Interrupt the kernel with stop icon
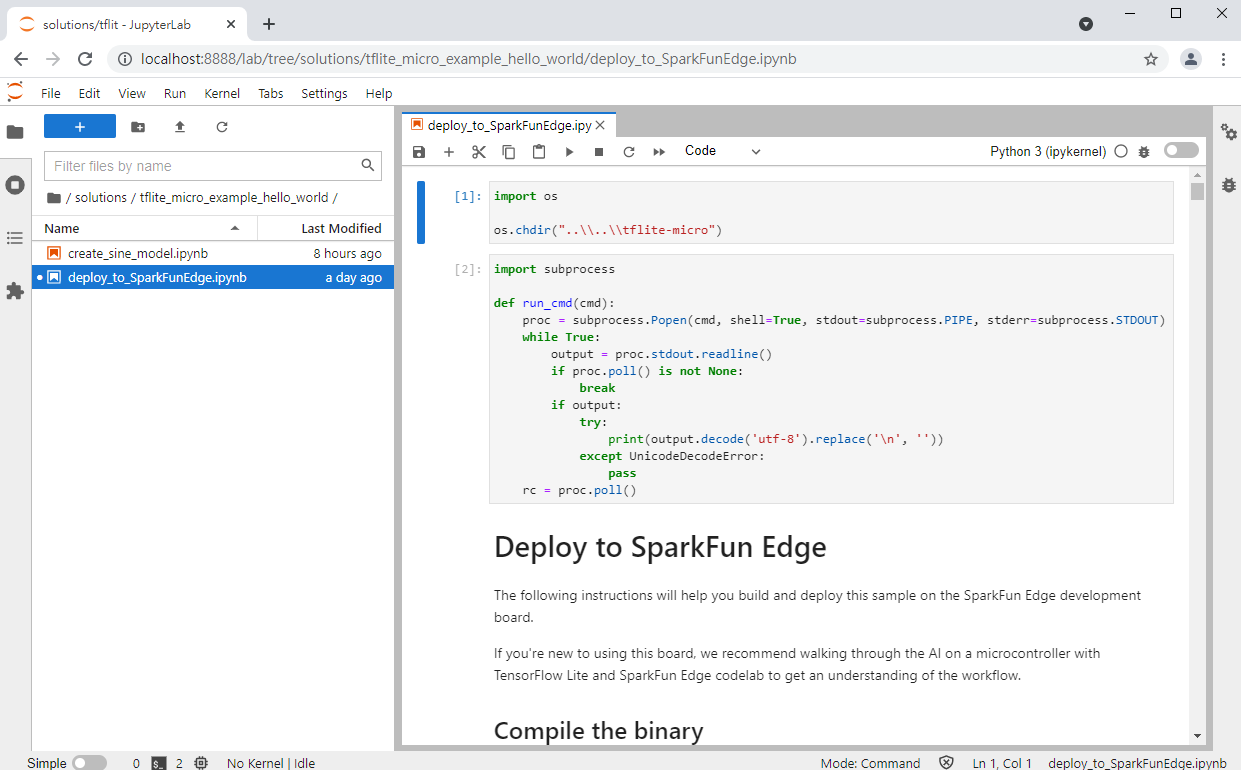1241x770 pixels. (x=599, y=152)
